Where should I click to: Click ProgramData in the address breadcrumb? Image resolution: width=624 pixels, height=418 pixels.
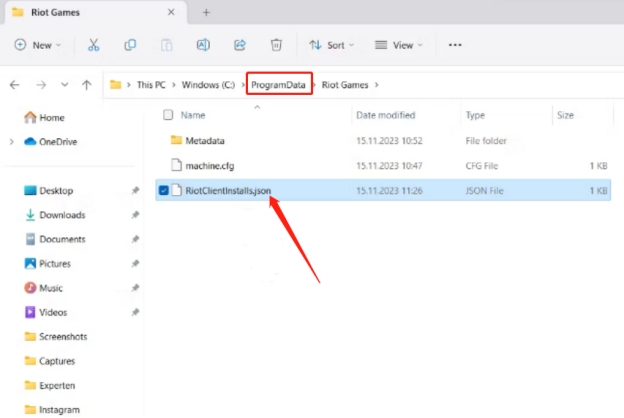coord(280,85)
